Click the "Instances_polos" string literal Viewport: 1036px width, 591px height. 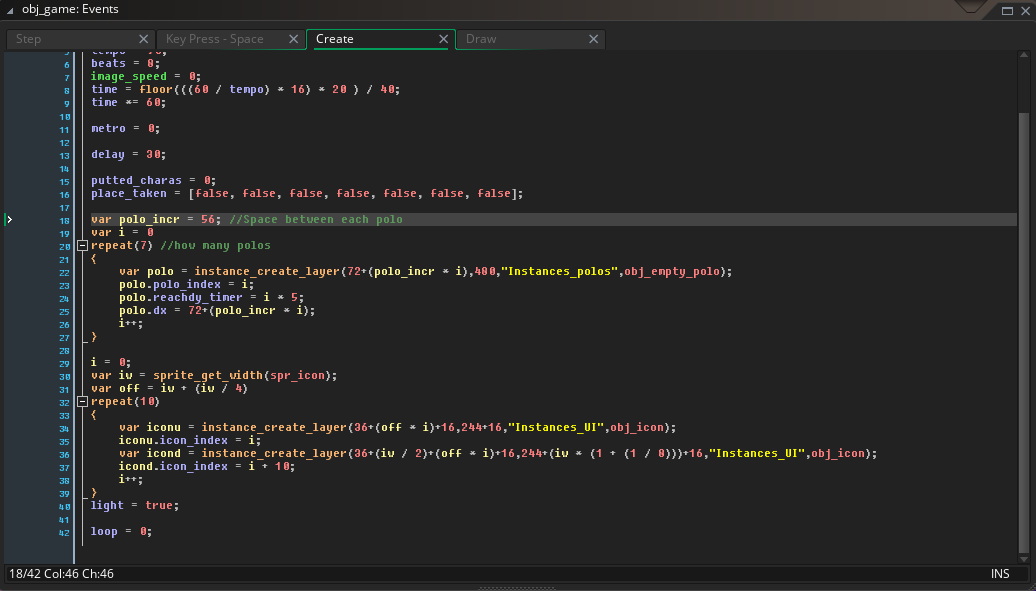560,272
